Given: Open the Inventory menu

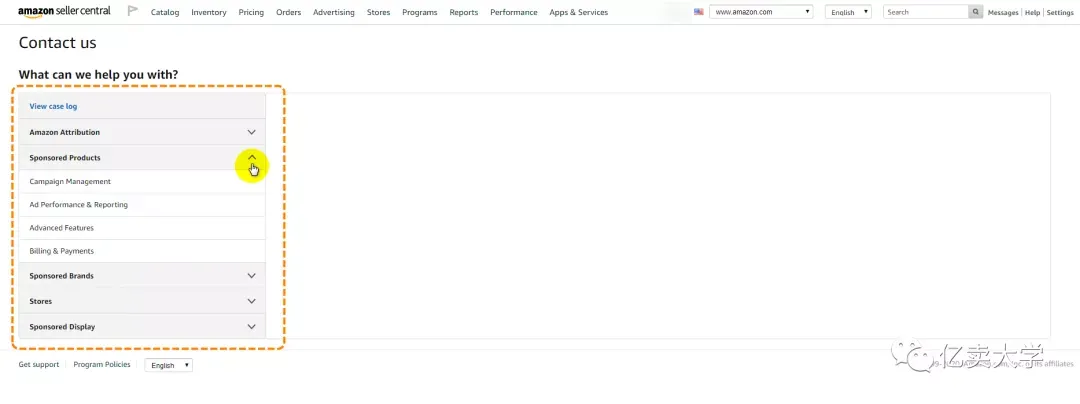Looking at the screenshot, I should [x=209, y=12].
